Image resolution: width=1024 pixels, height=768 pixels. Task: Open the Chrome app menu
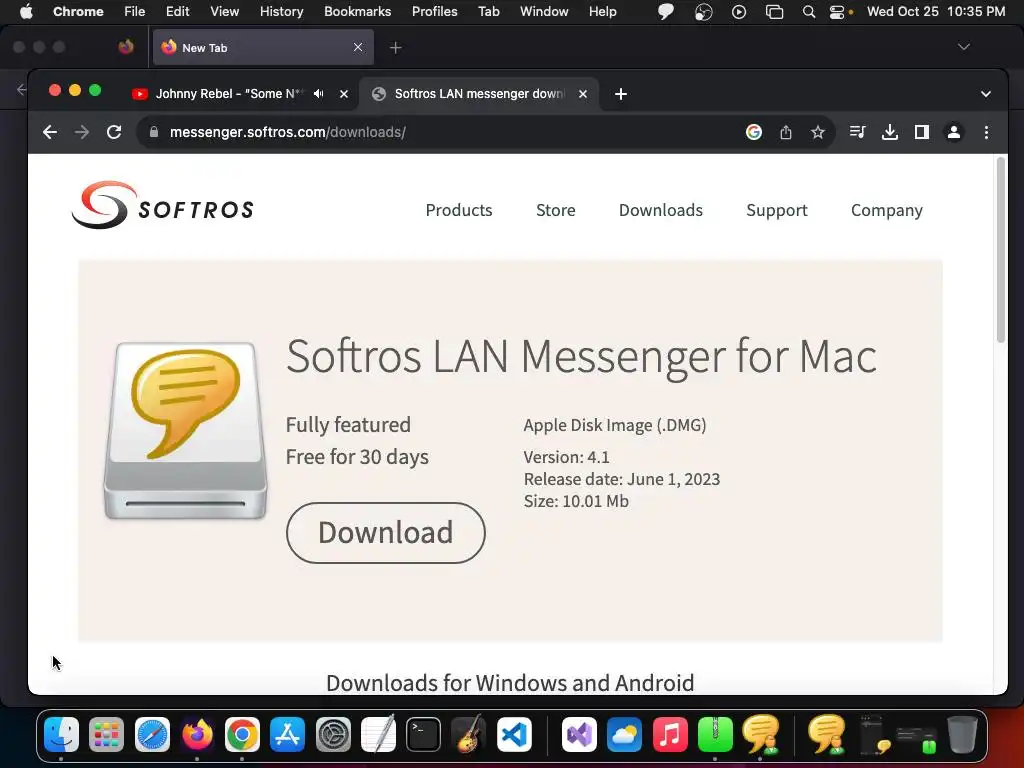coord(78,11)
